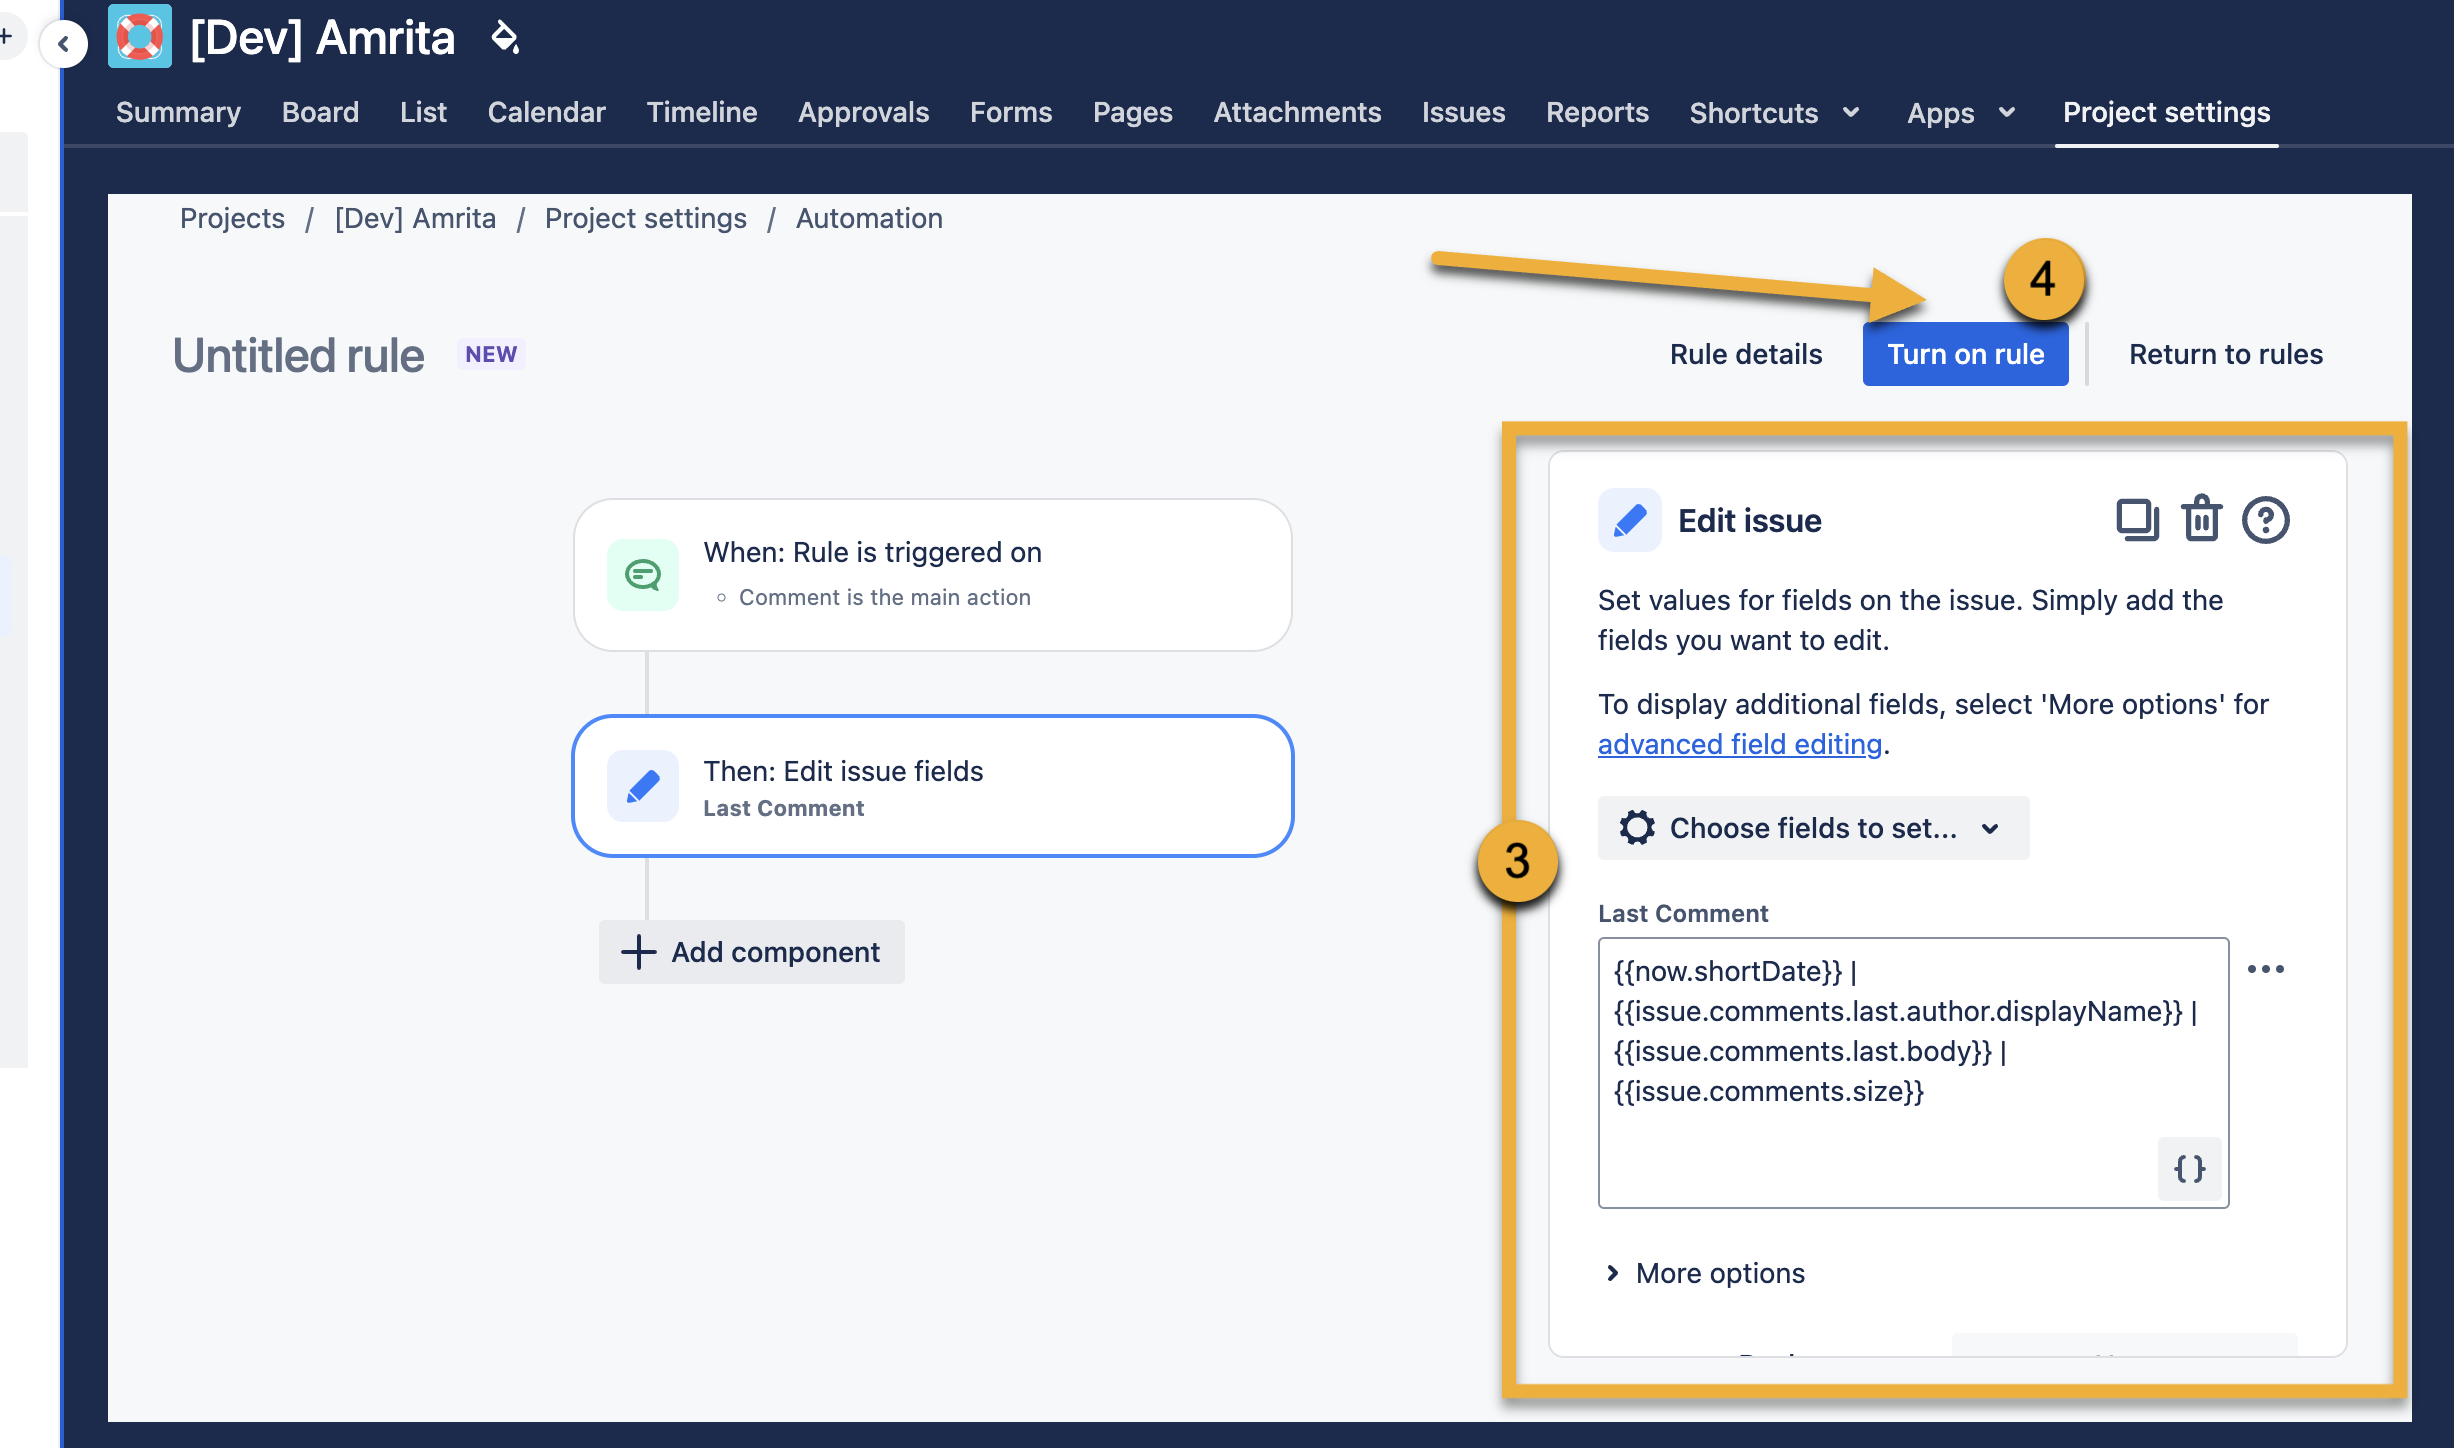2454x1448 pixels.
Task: Insert a smart value with the {} icon
Action: 2189,1169
